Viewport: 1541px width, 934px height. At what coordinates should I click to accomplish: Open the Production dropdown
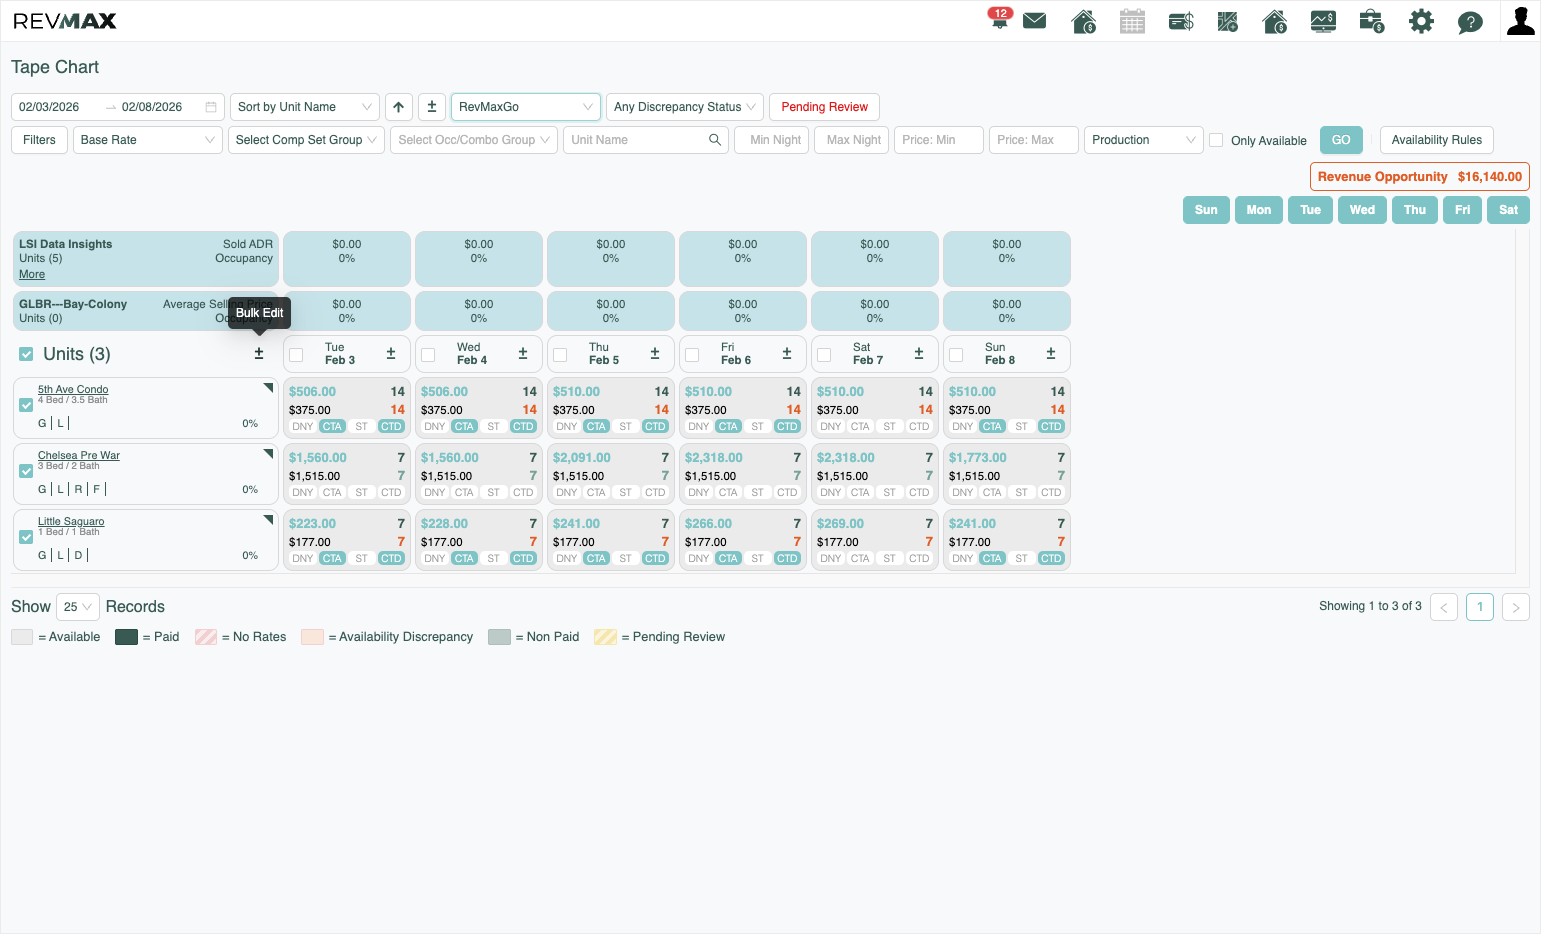(1144, 140)
